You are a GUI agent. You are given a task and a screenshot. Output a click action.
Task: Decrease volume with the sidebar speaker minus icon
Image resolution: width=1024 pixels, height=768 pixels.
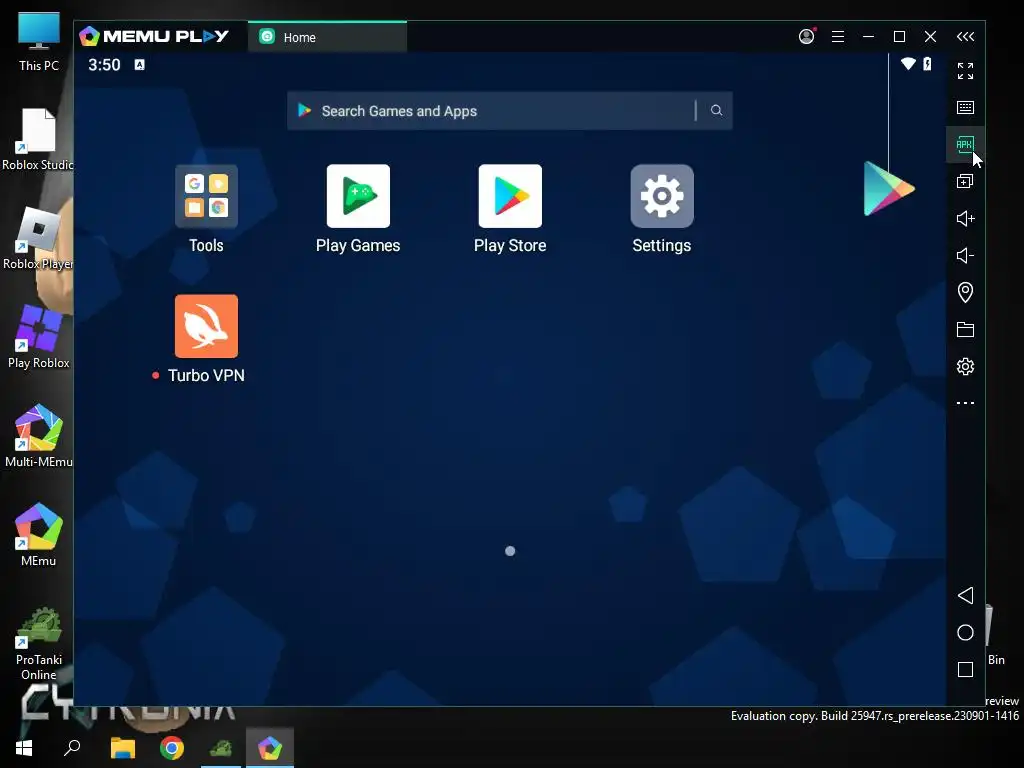[x=965, y=255]
